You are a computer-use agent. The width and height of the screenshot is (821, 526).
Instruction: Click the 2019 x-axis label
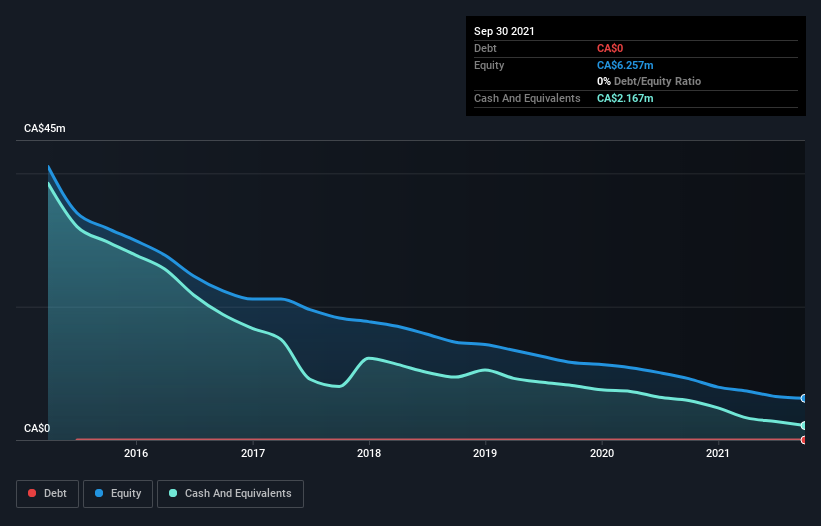pos(485,453)
